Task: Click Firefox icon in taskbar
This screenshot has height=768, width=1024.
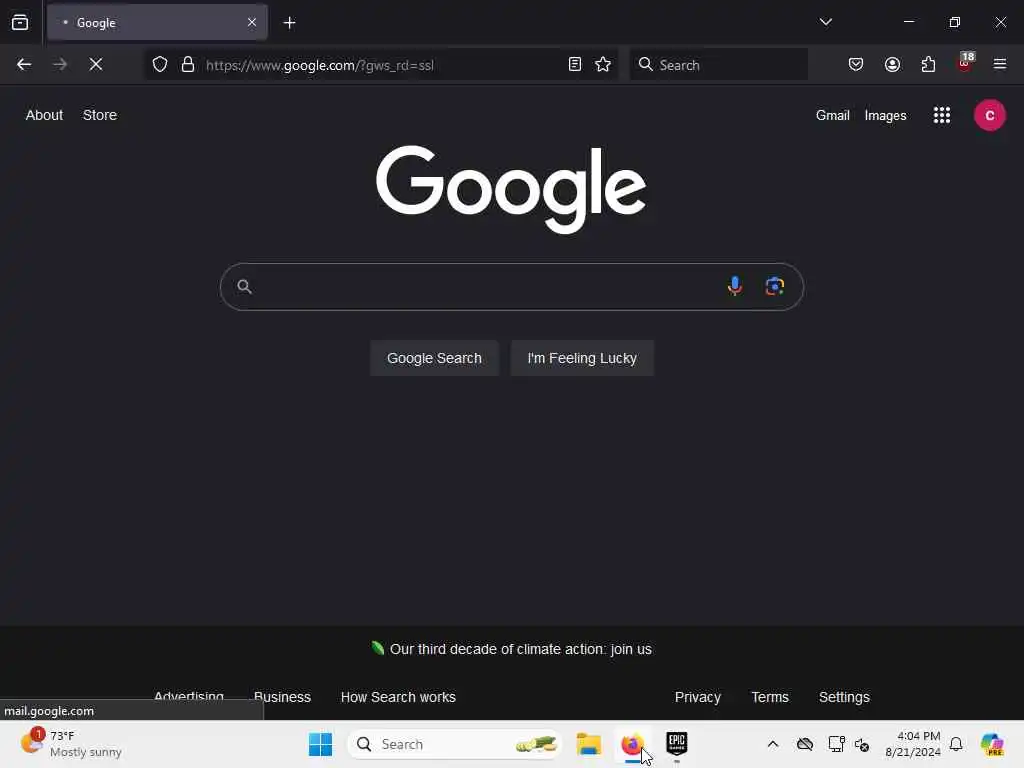Action: [x=632, y=744]
